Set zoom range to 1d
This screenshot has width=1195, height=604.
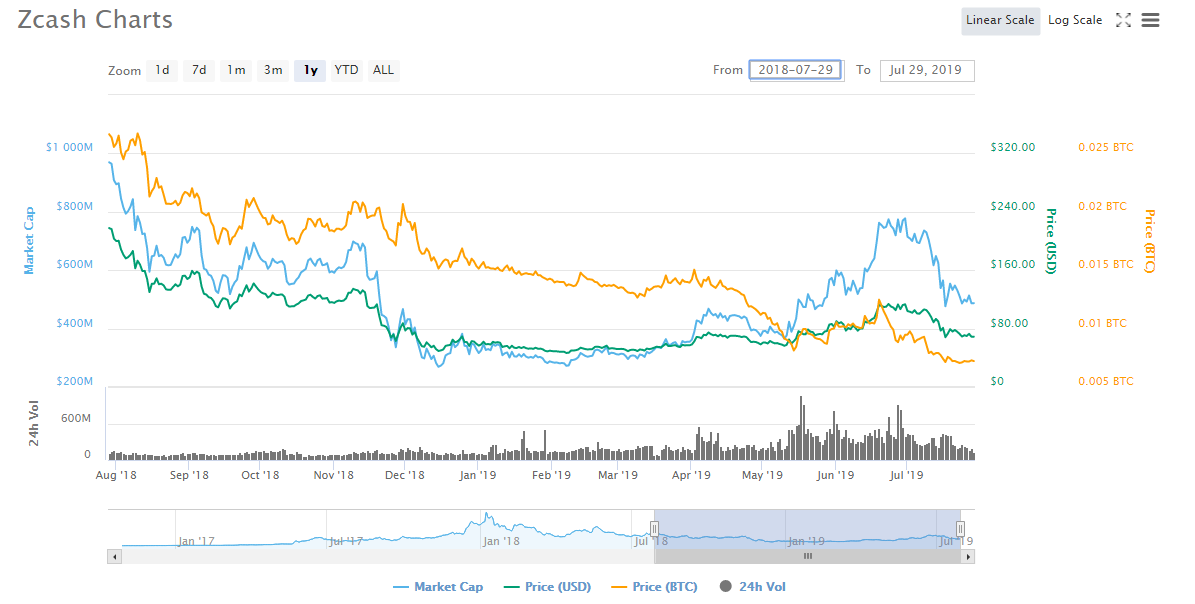(162, 70)
